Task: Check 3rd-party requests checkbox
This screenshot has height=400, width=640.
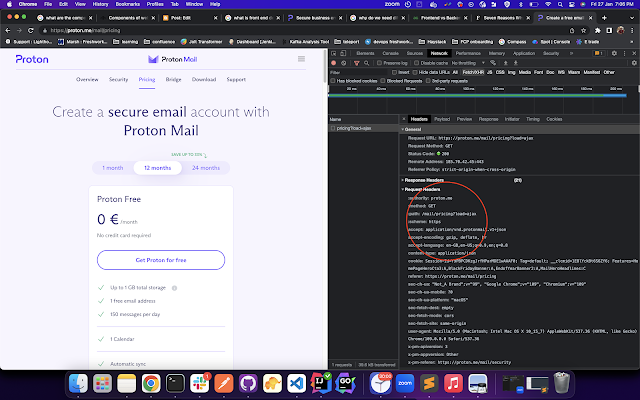Action: click(x=428, y=81)
